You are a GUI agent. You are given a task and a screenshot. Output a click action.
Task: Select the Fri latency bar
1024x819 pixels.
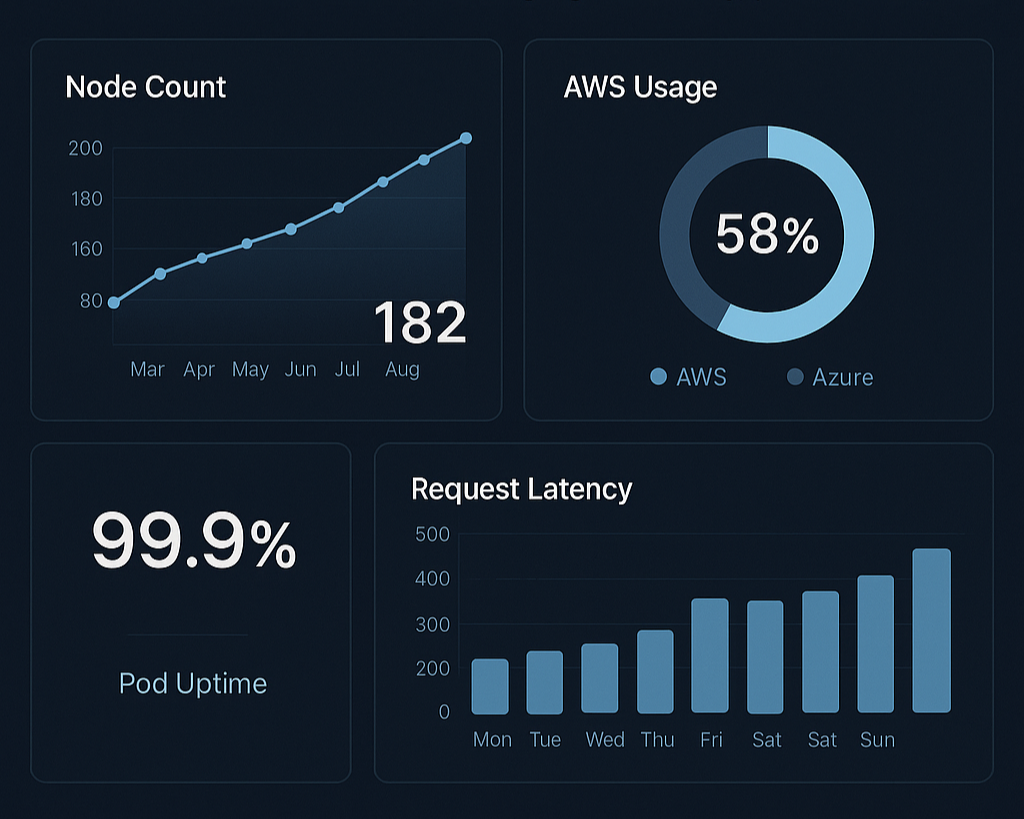click(710, 656)
